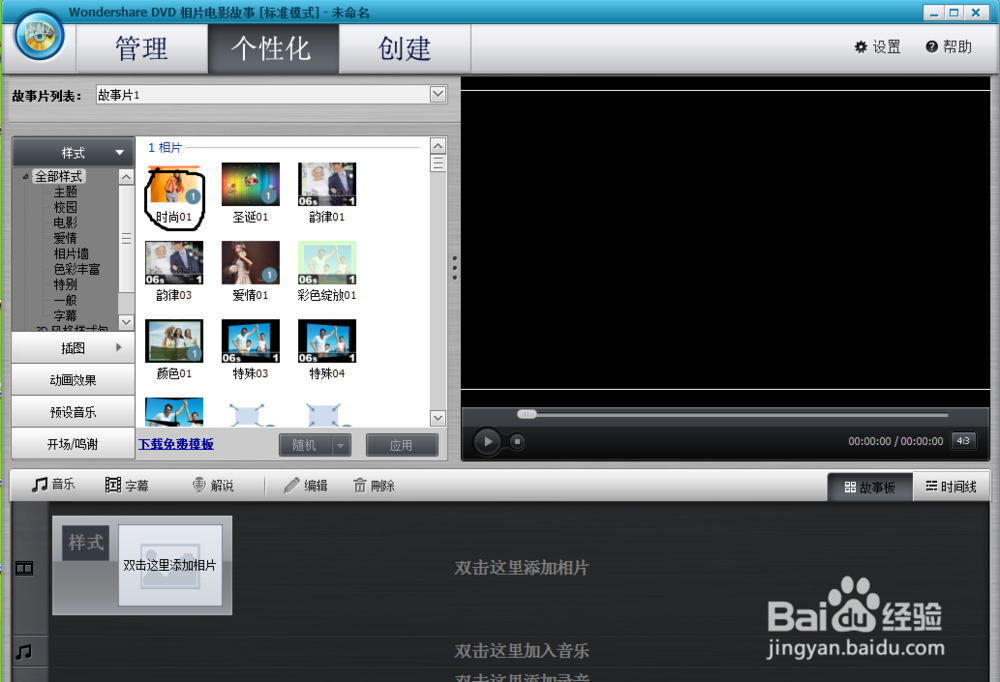Select the 特殊03 style thumbnail
1000x682 pixels.
coord(251,341)
